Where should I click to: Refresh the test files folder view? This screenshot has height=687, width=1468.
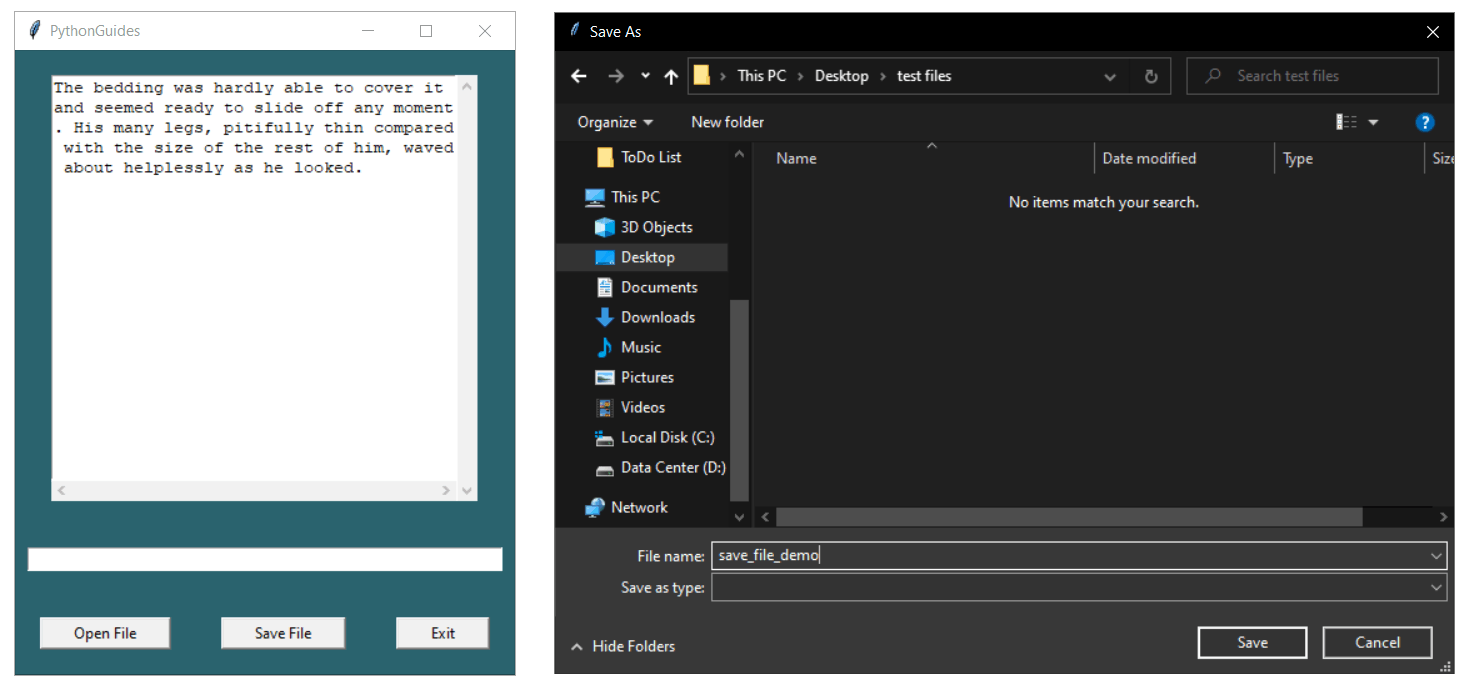pyautogui.click(x=1151, y=76)
